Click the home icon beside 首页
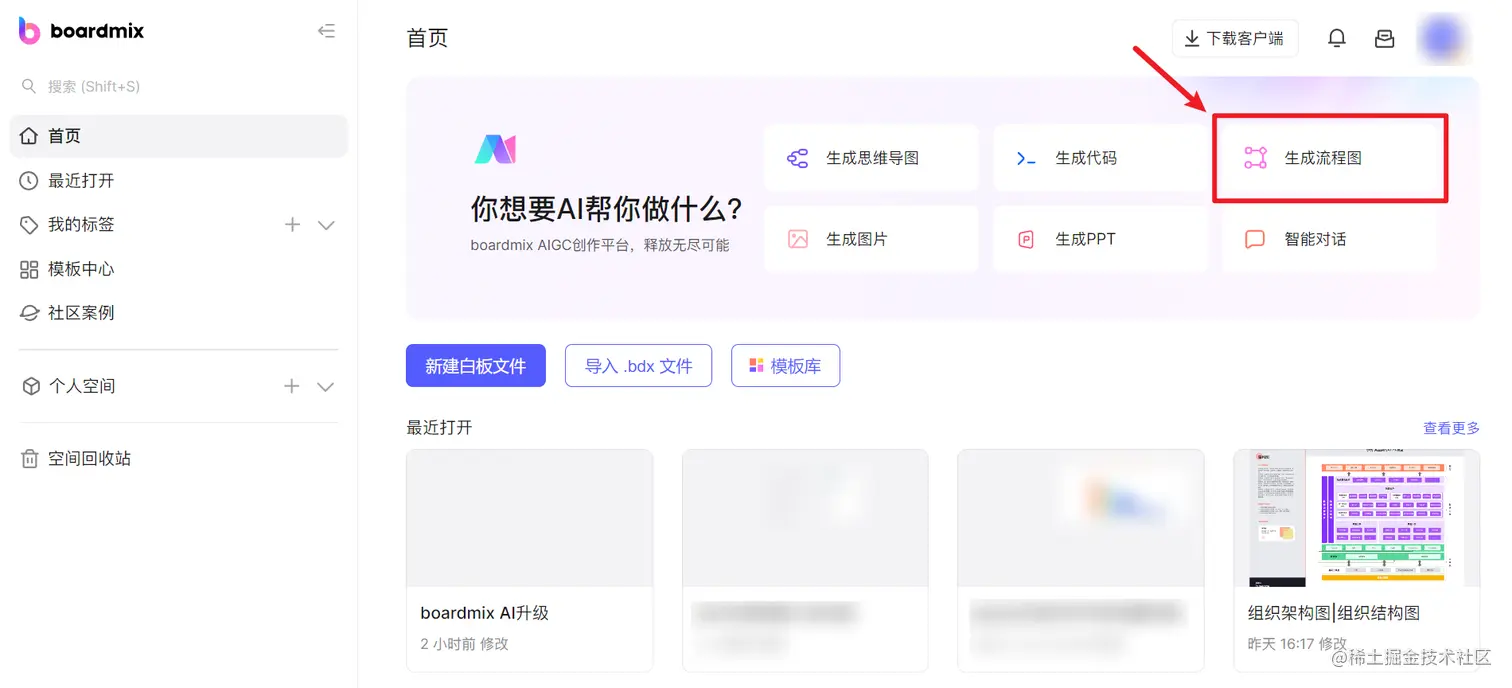Viewport: 1512px width, 688px height. [29, 136]
